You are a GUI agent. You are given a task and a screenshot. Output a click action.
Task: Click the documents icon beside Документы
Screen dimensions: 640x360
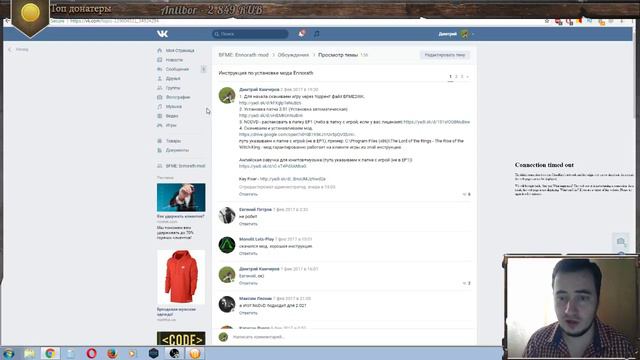[x=160, y=150]
